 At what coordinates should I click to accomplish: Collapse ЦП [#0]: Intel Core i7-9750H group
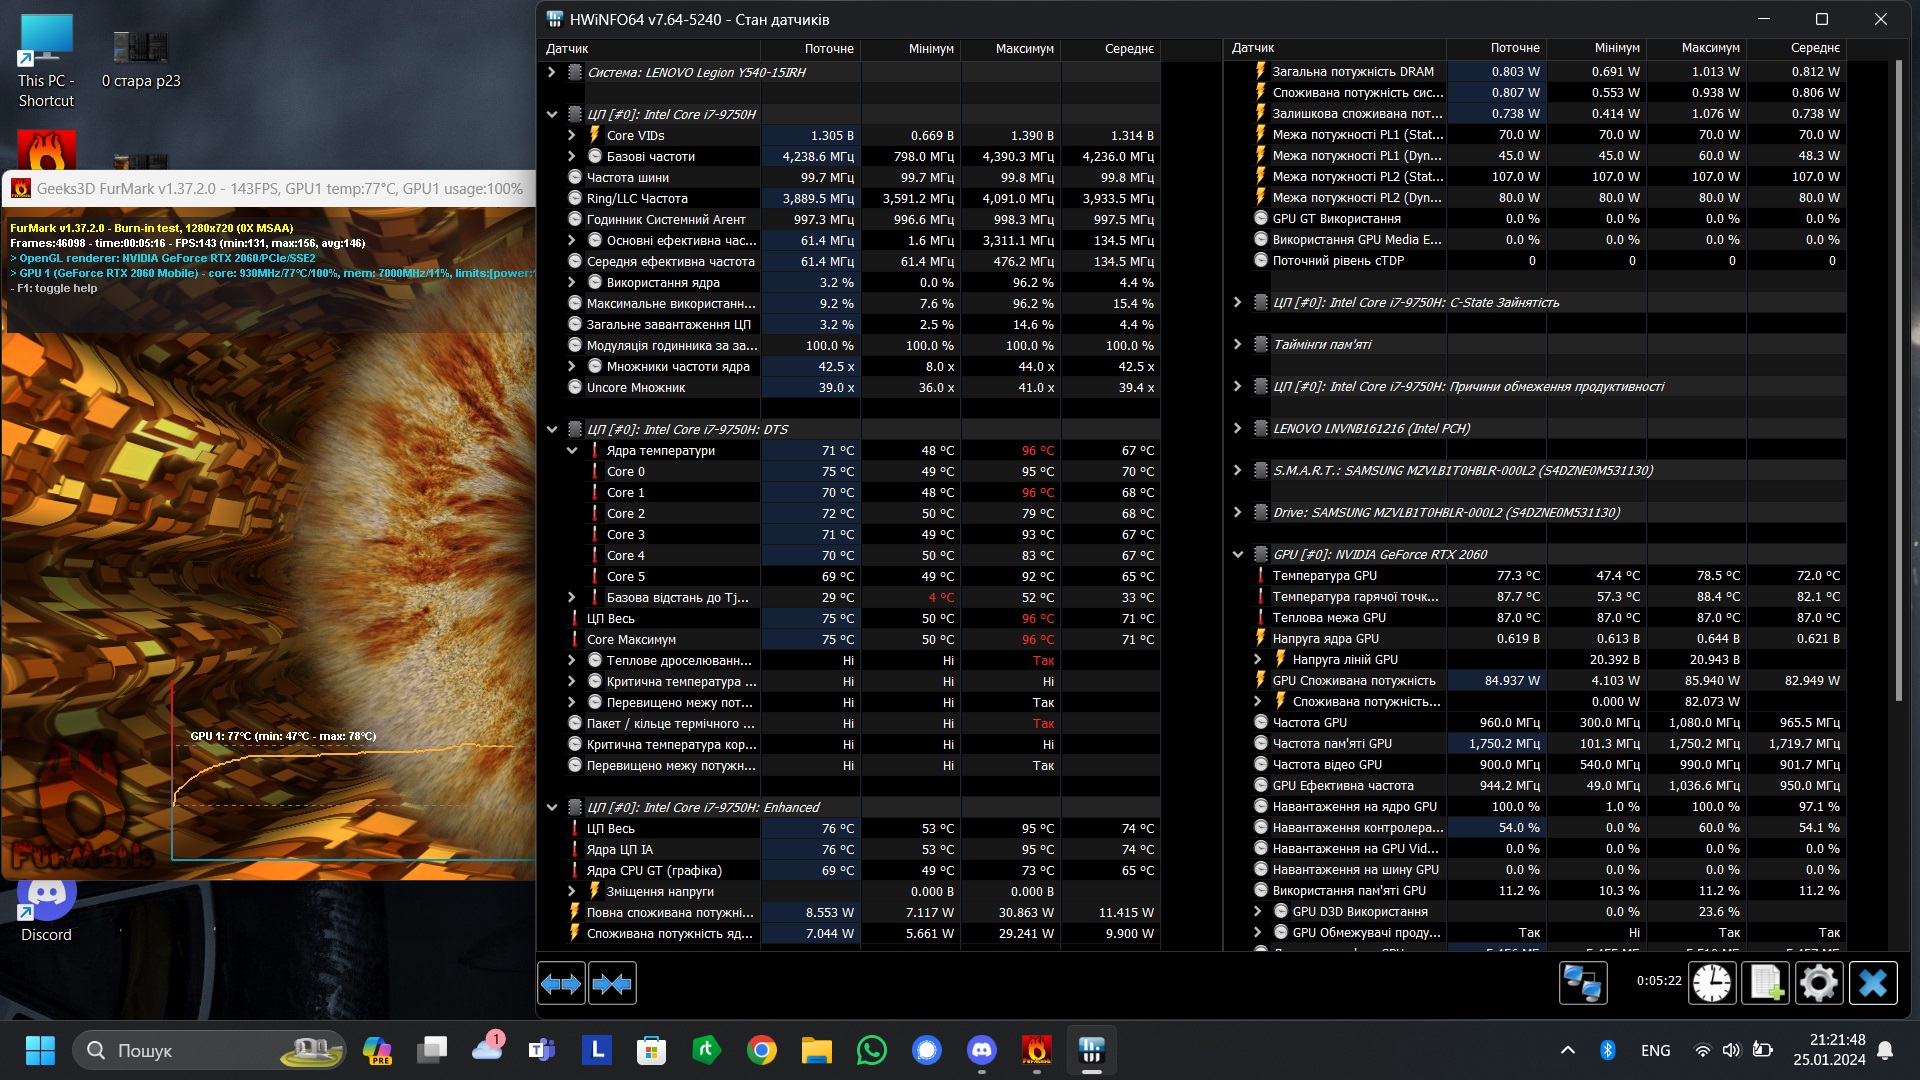pyautogui.click(x=551, y=114)
